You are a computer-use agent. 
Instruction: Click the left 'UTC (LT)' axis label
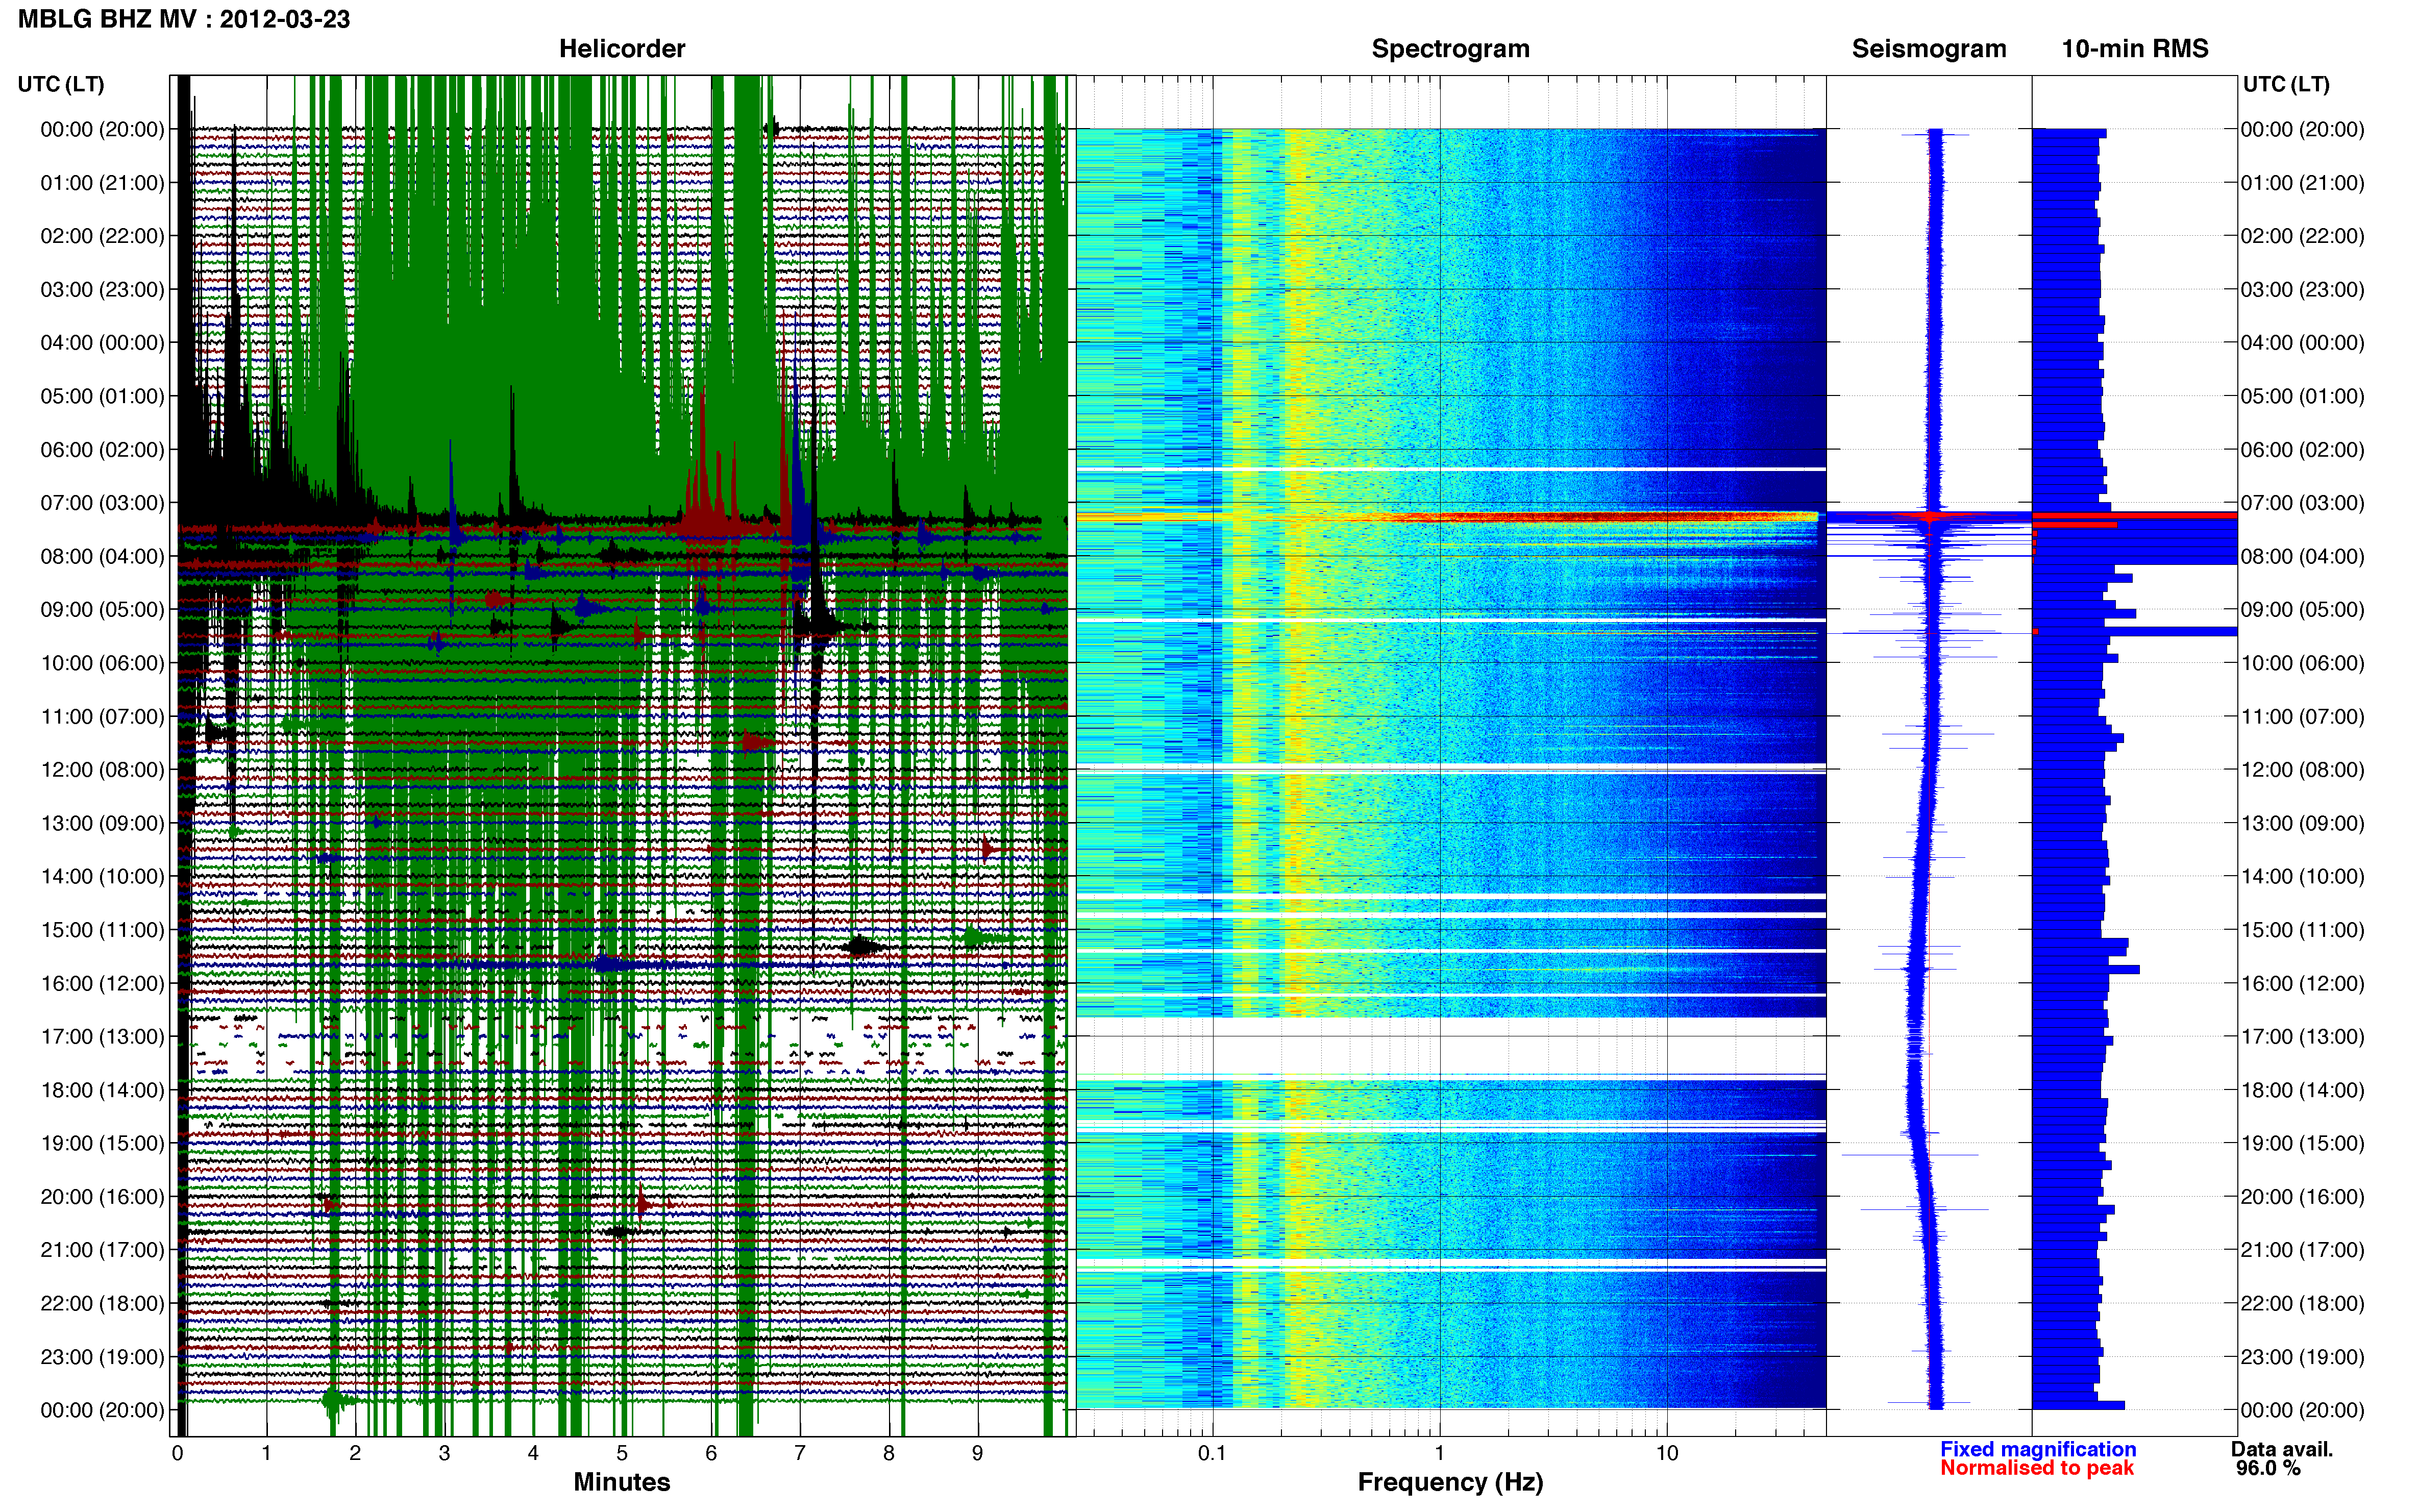point(61,84)
